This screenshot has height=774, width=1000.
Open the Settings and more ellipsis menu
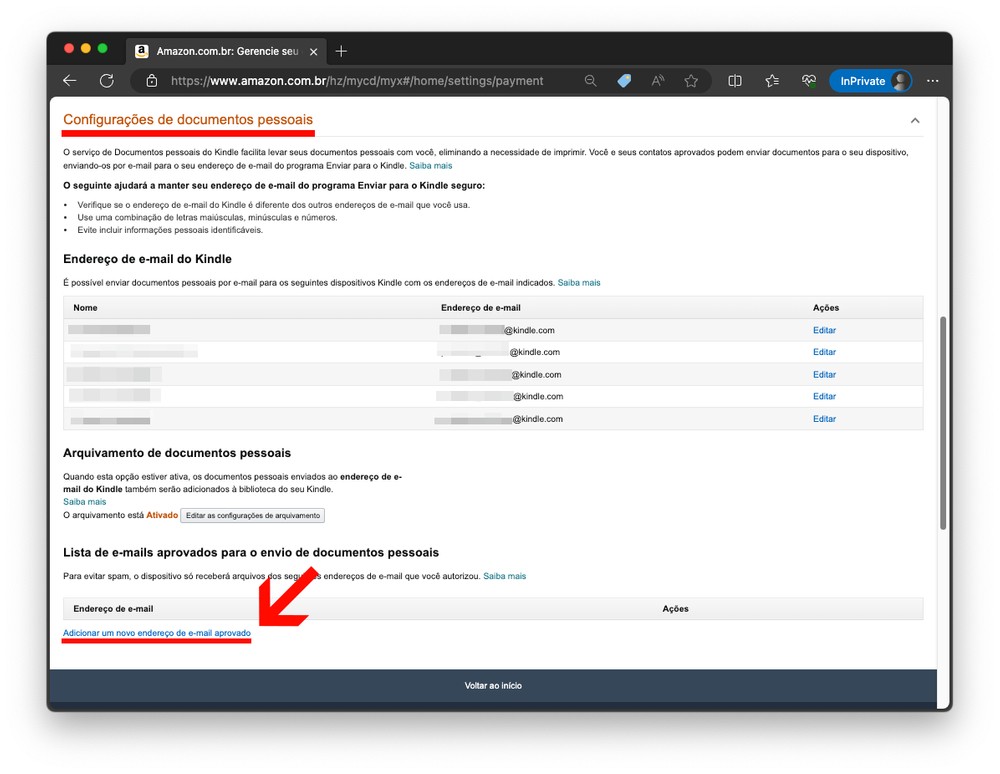pyautogui.click(x=932, y=81)
